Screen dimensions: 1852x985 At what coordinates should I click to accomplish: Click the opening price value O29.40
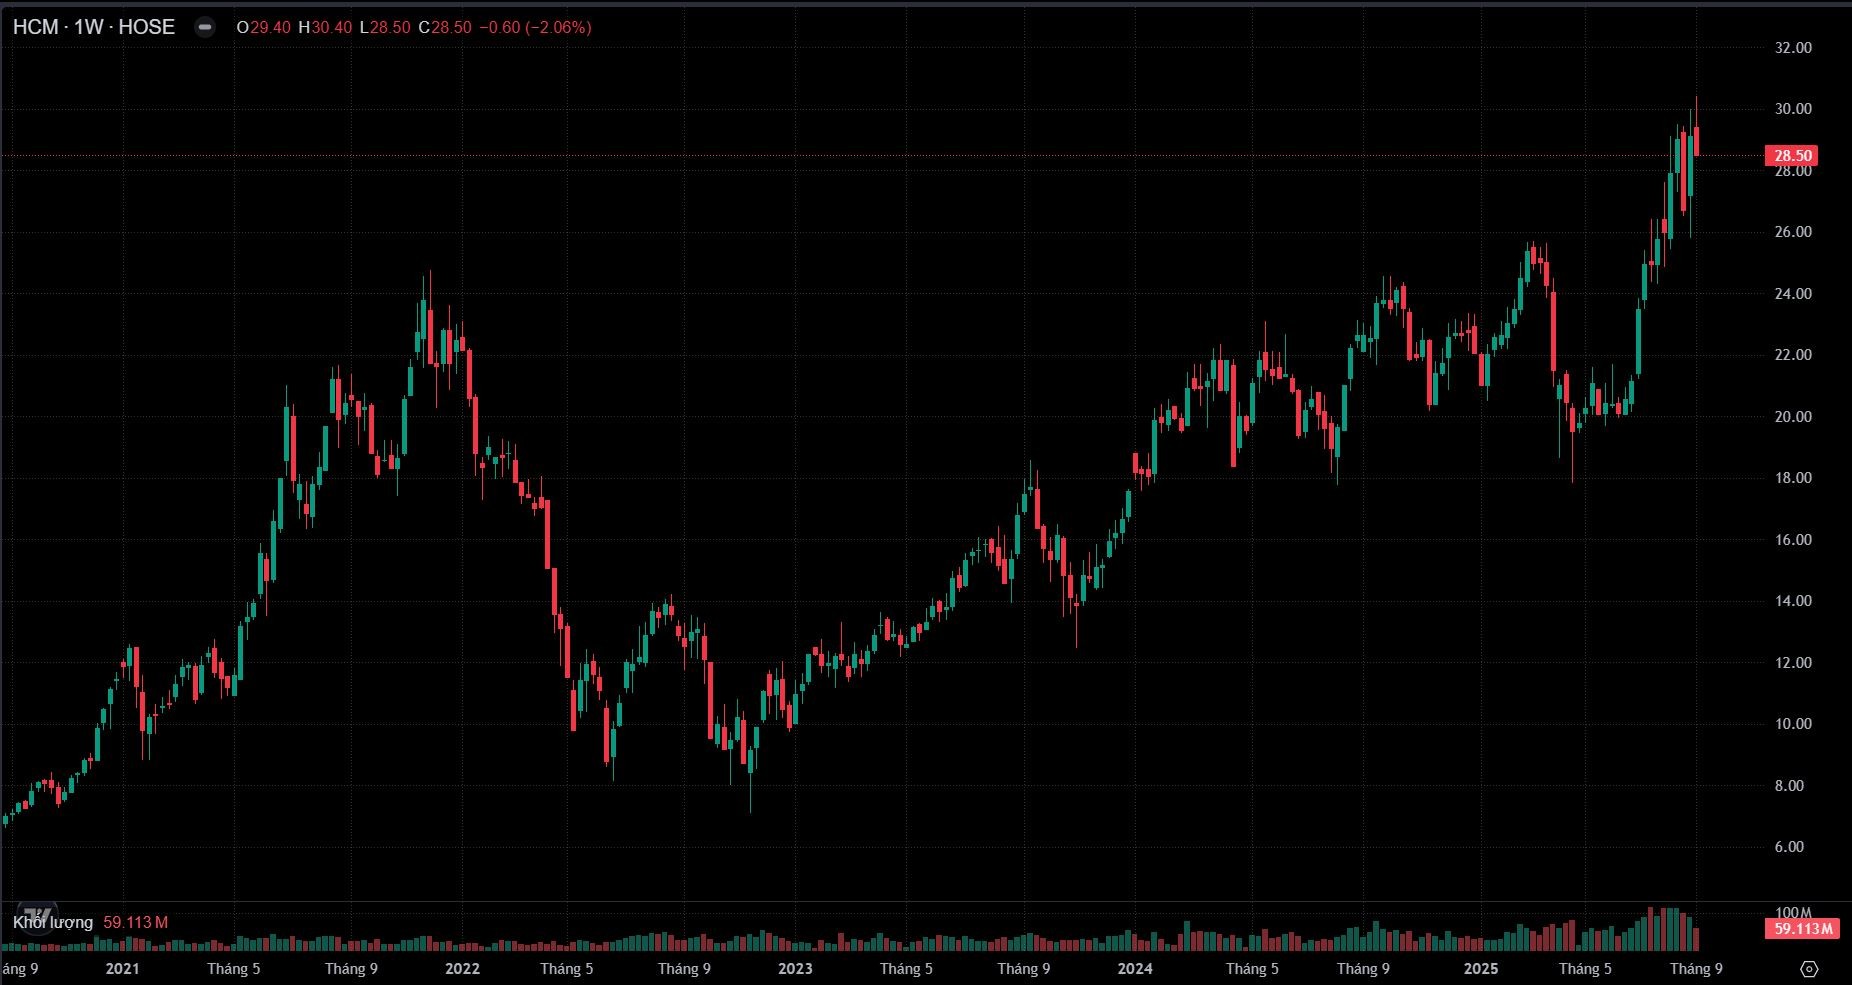(263, 27)
